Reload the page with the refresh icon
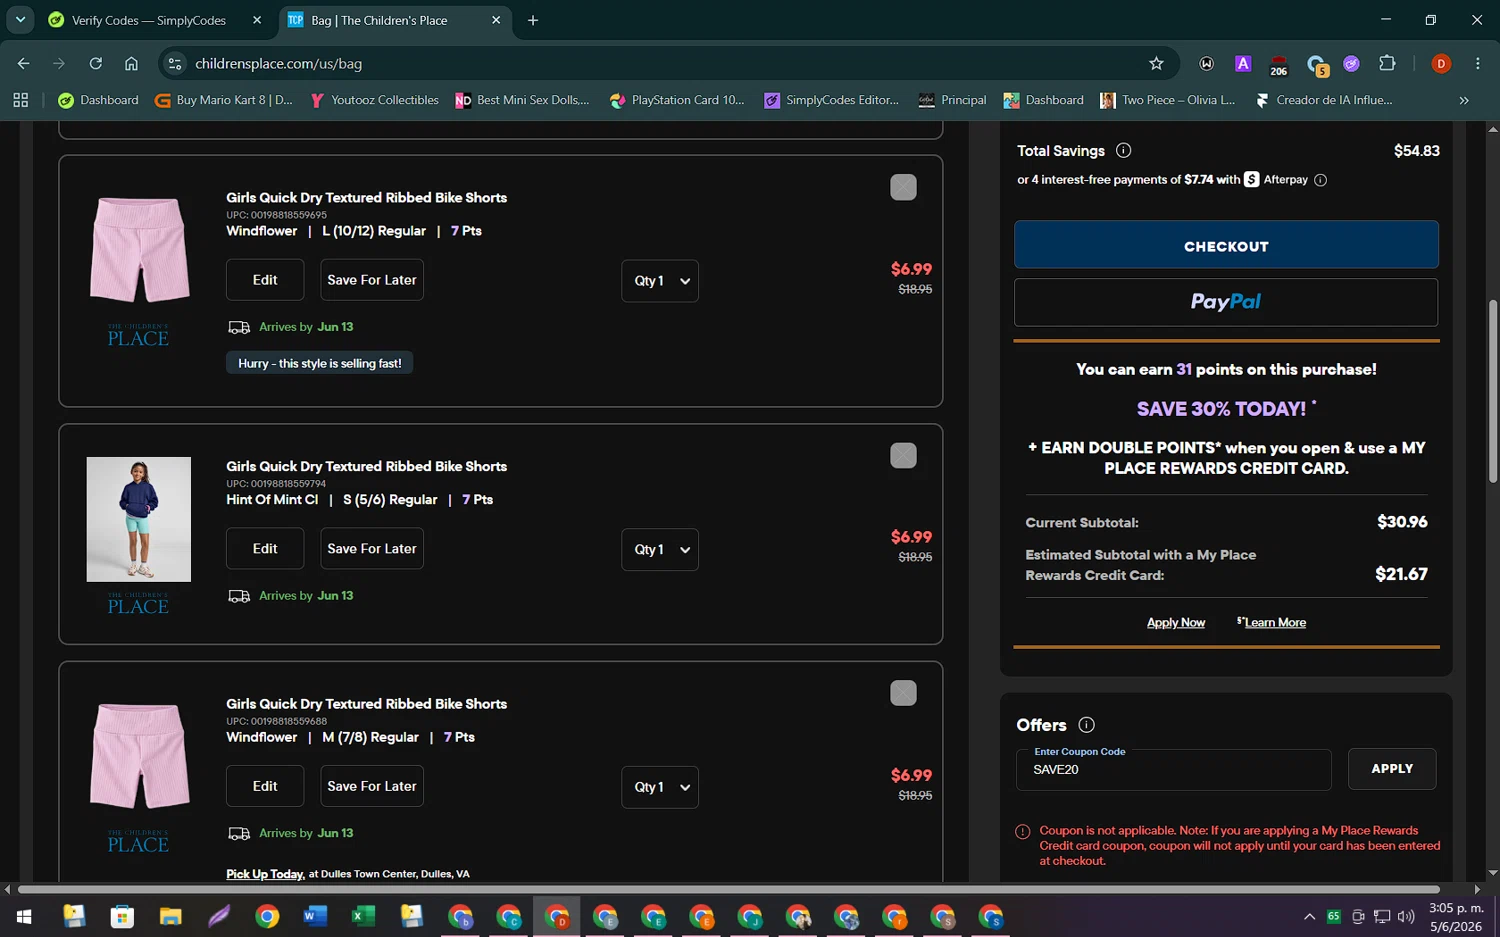This screenshot has height=937, width=1500. (x=95, y=63)
